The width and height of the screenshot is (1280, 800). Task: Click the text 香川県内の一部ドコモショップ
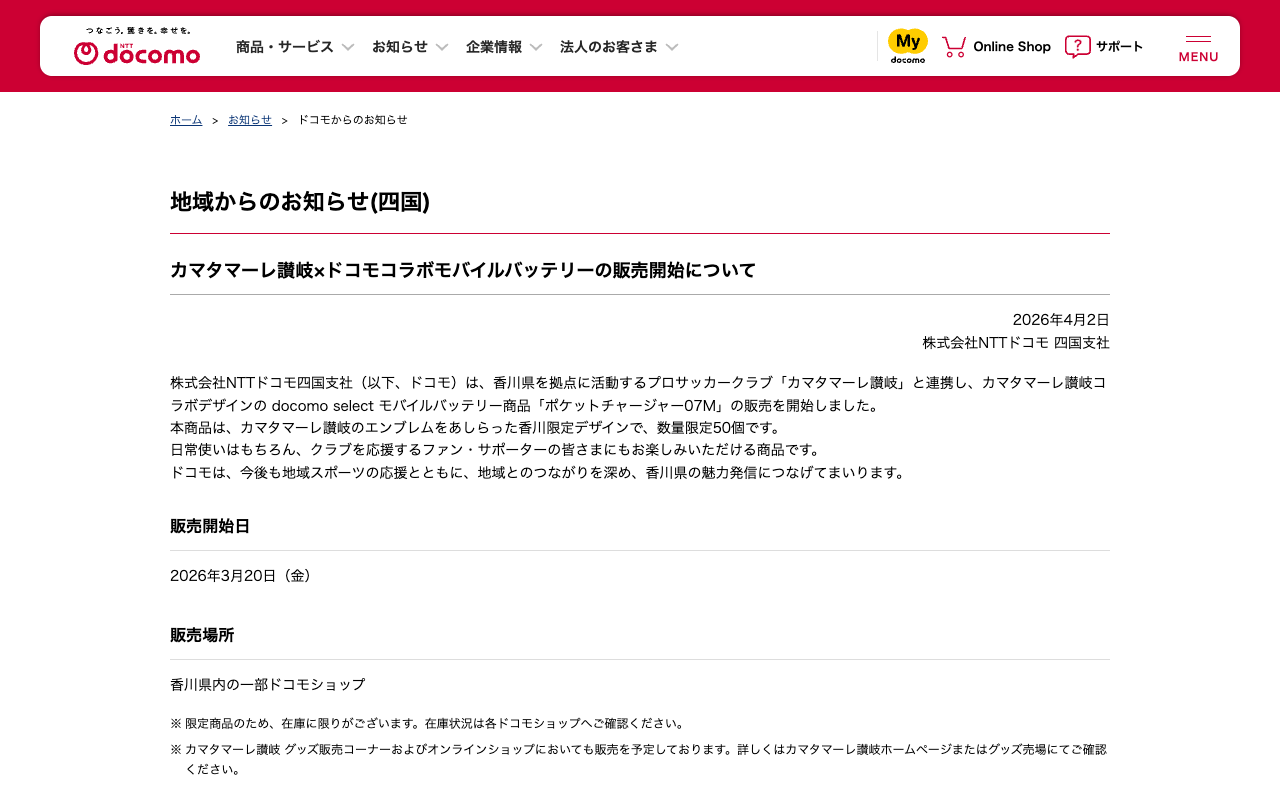(268, 685)
